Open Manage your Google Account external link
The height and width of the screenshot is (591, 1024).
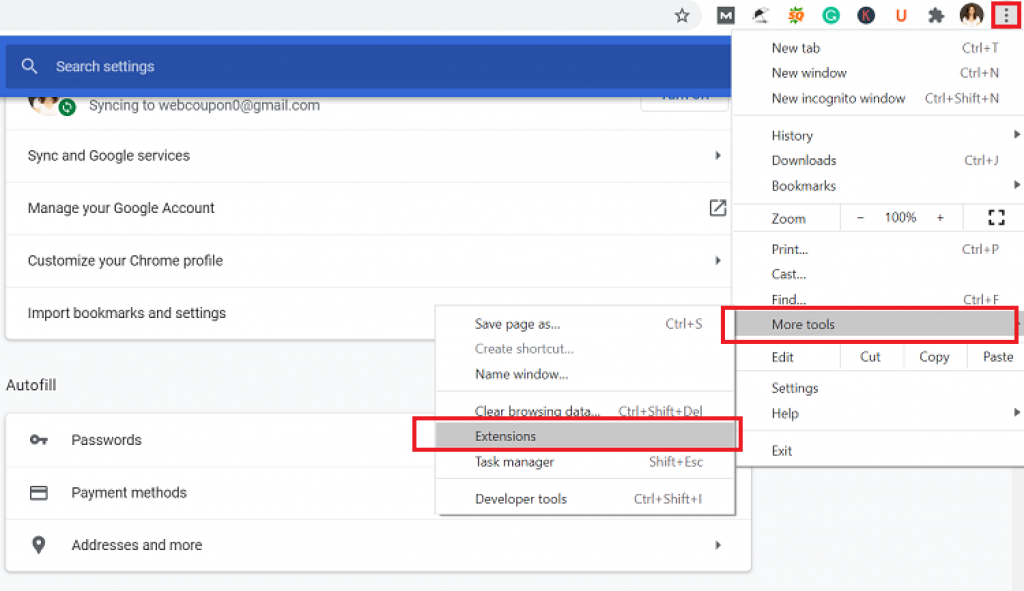click(x=717, y=208)
